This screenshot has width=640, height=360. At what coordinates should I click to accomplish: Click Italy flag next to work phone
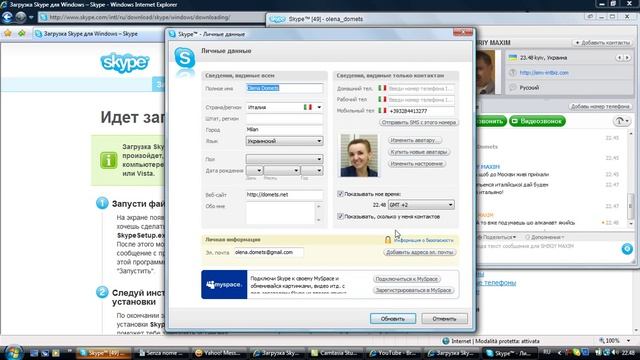coord(382,99)
